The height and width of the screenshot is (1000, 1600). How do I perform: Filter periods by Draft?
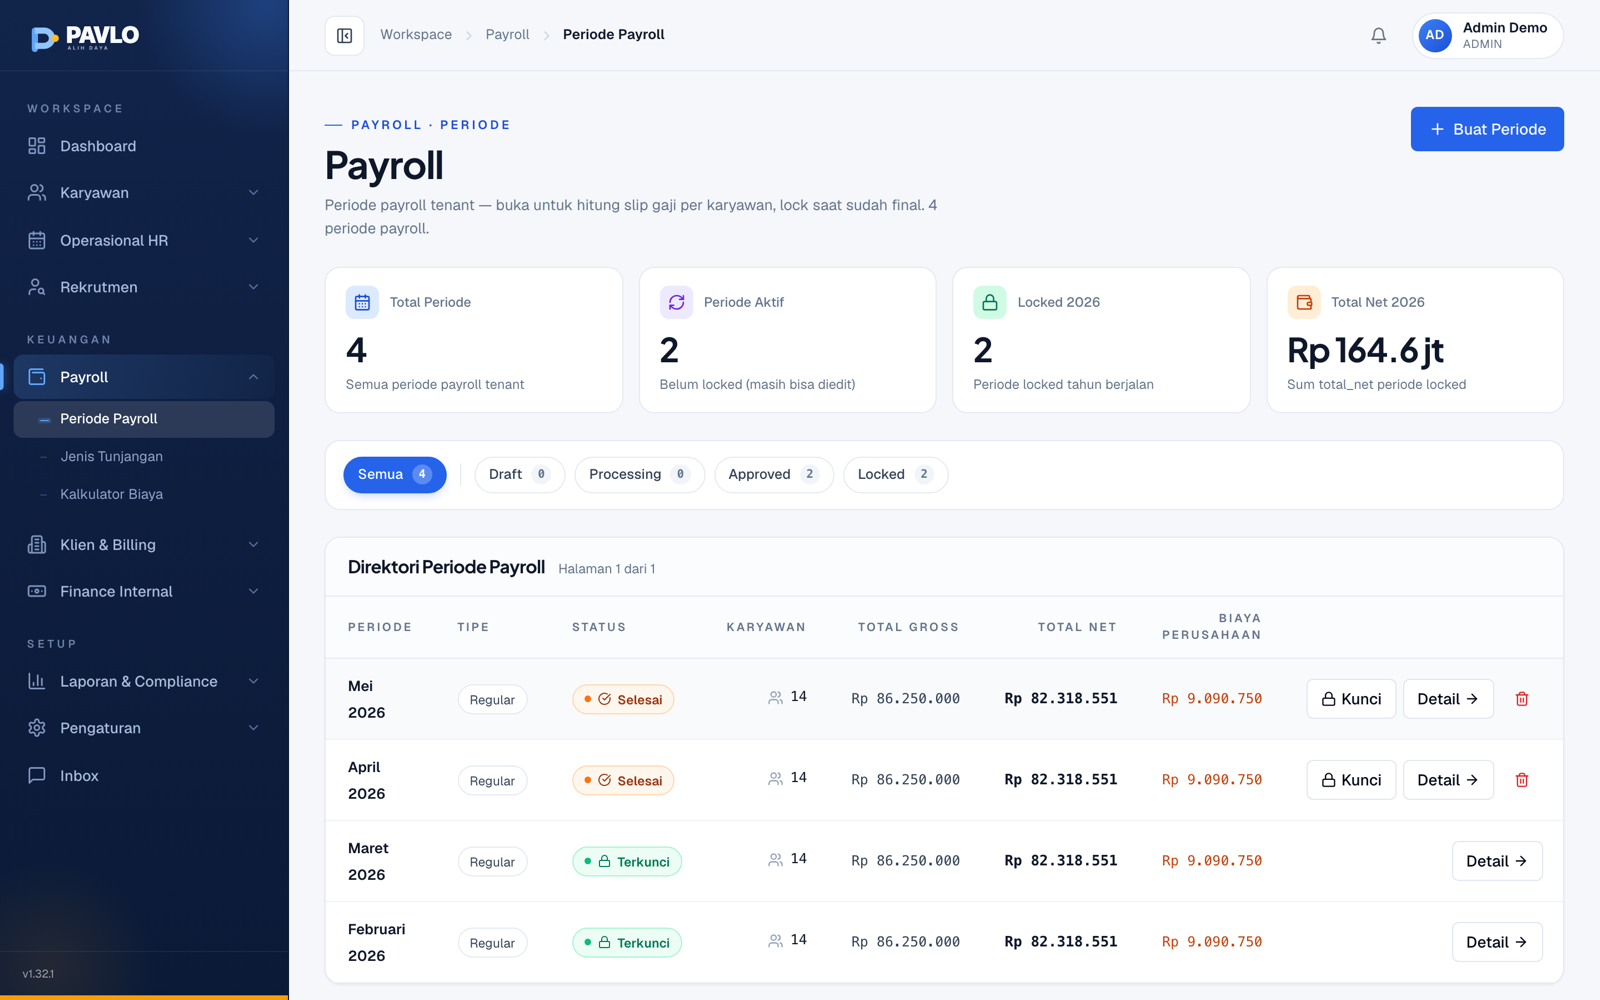tap(520, 475)
